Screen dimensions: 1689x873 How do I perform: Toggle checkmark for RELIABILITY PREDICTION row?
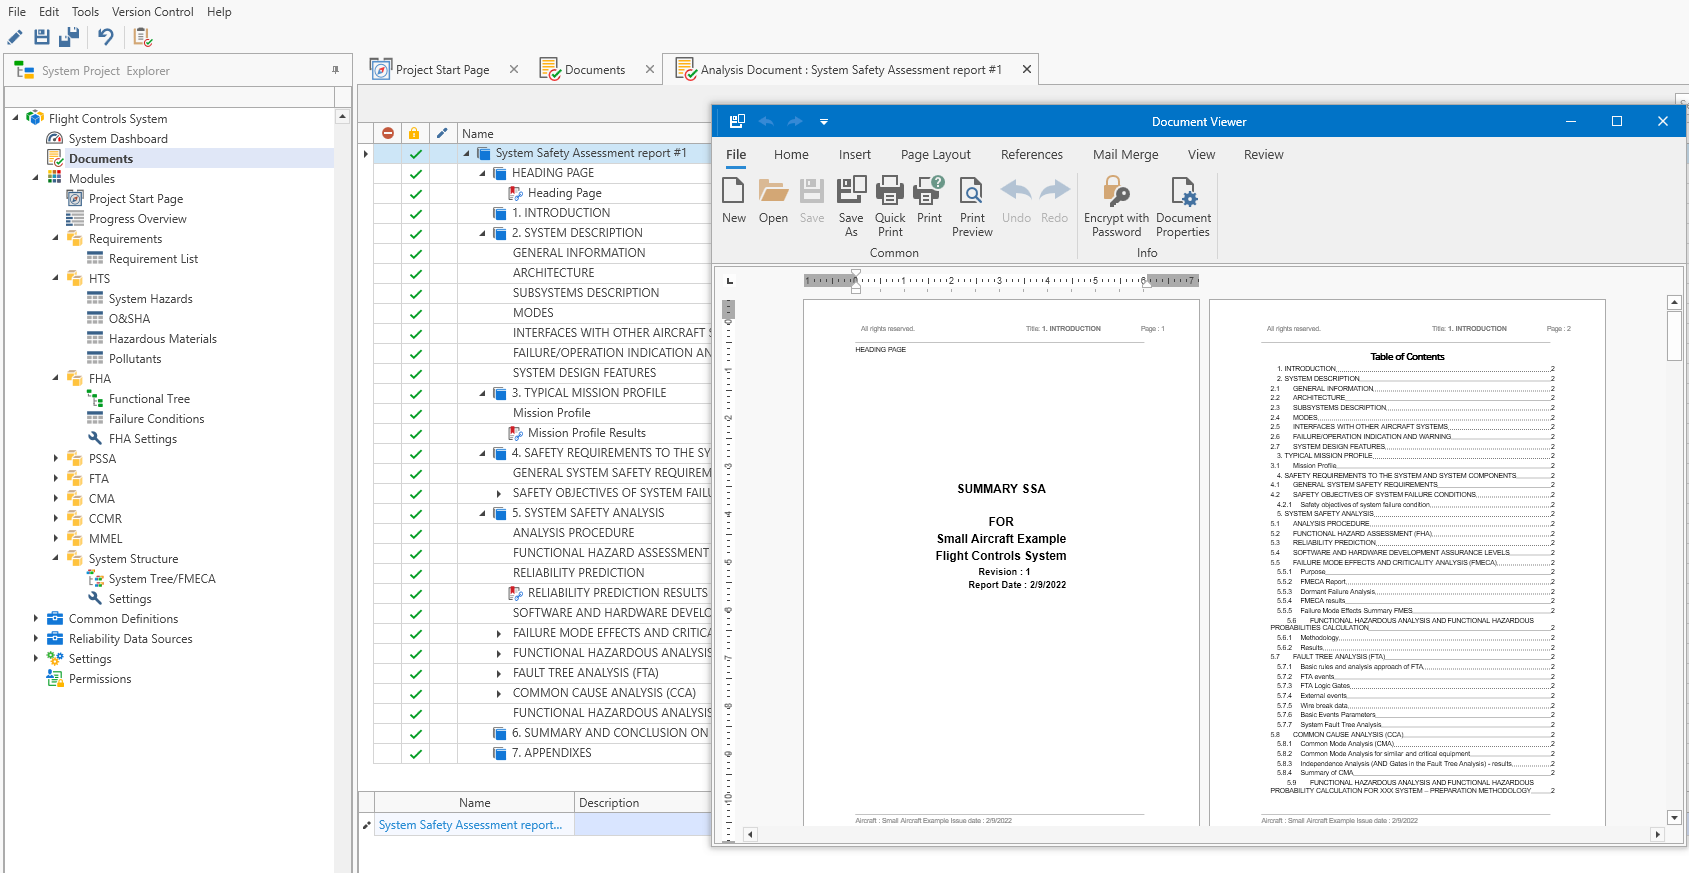pyautogui.click(x=415, y=574)
